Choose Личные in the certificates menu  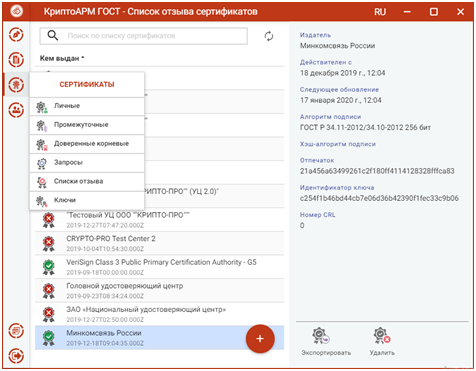point(87,106)
